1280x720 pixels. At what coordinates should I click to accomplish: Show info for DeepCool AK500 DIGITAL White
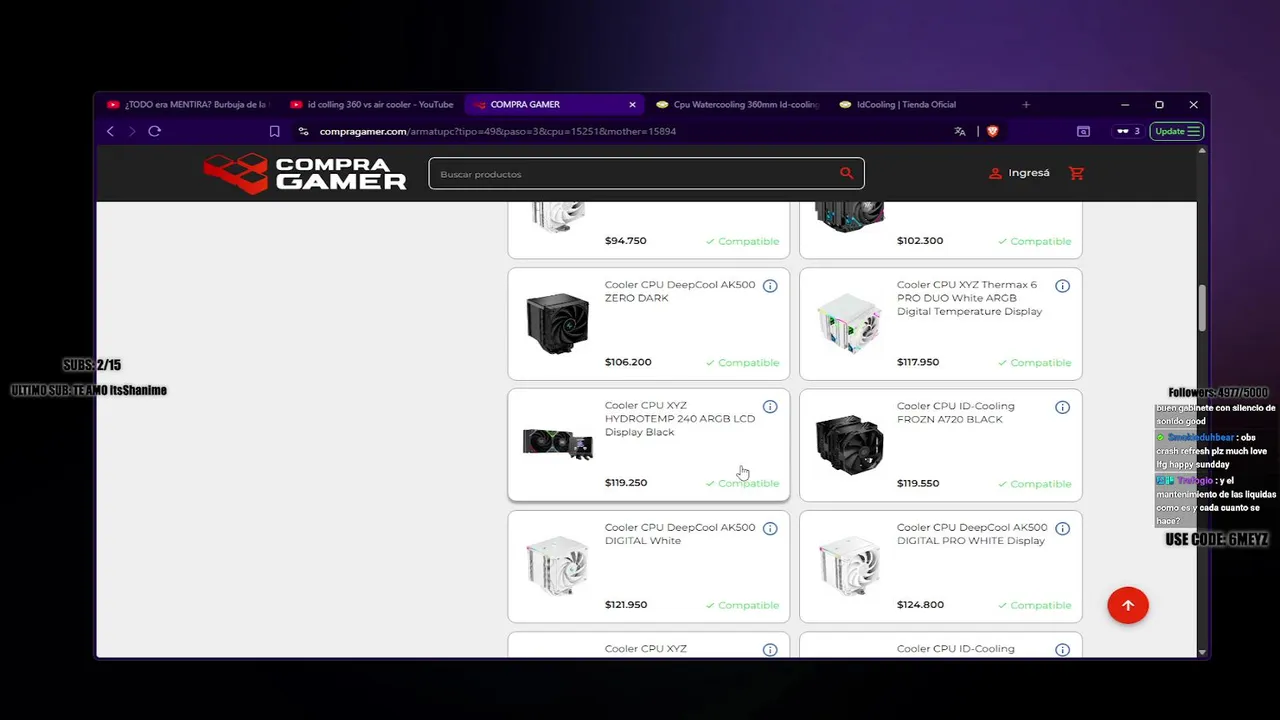[770, 528]
